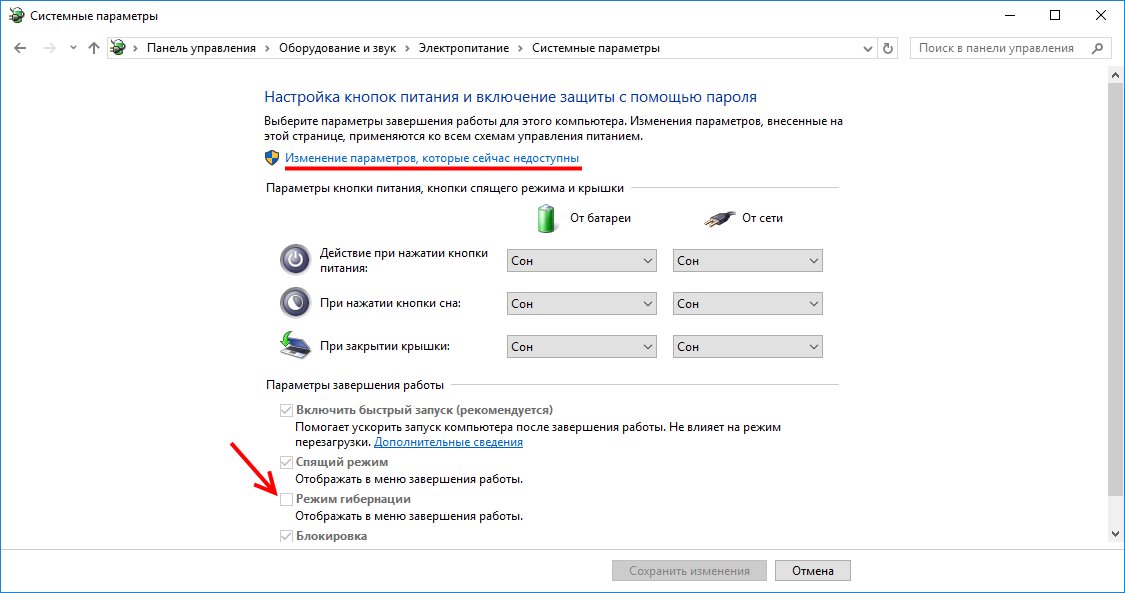Click the title bar window icon
This screenshot has width=1125, height=593.
coord(16,16)
